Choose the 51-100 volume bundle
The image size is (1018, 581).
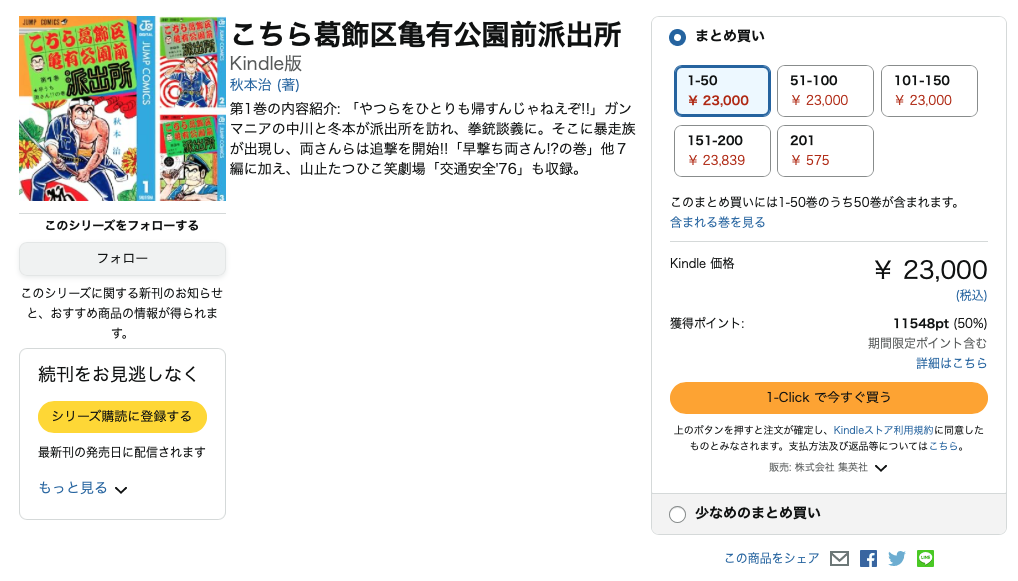(825, 91)
